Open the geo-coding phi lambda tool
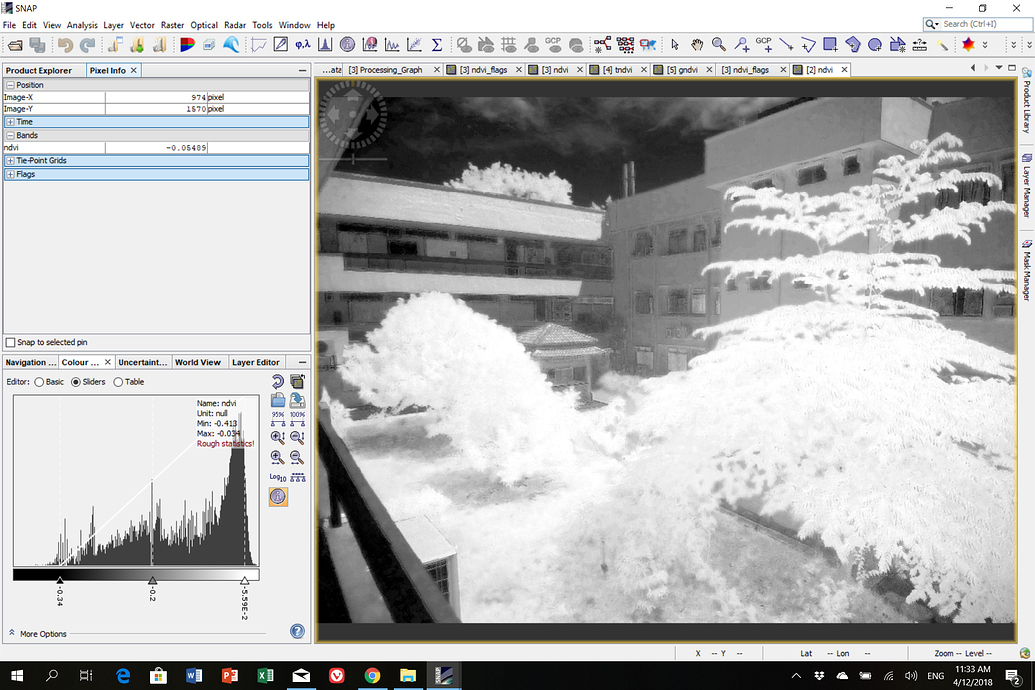 (x=302, y=44)
